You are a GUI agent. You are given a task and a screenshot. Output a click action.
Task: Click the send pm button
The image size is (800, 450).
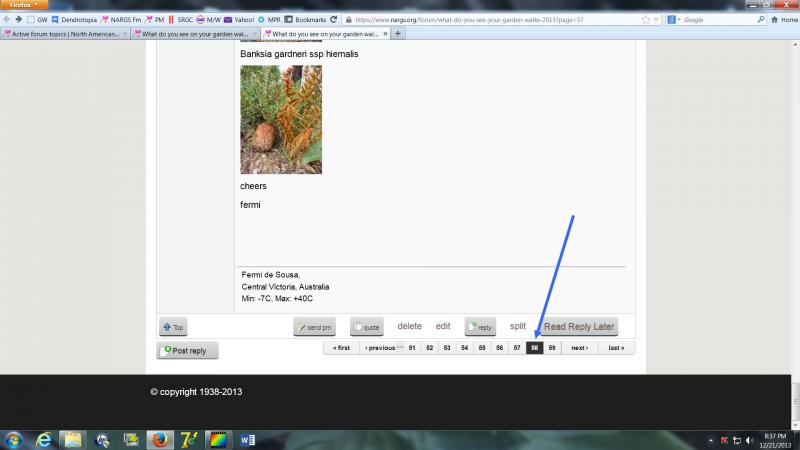click(314, 327)
